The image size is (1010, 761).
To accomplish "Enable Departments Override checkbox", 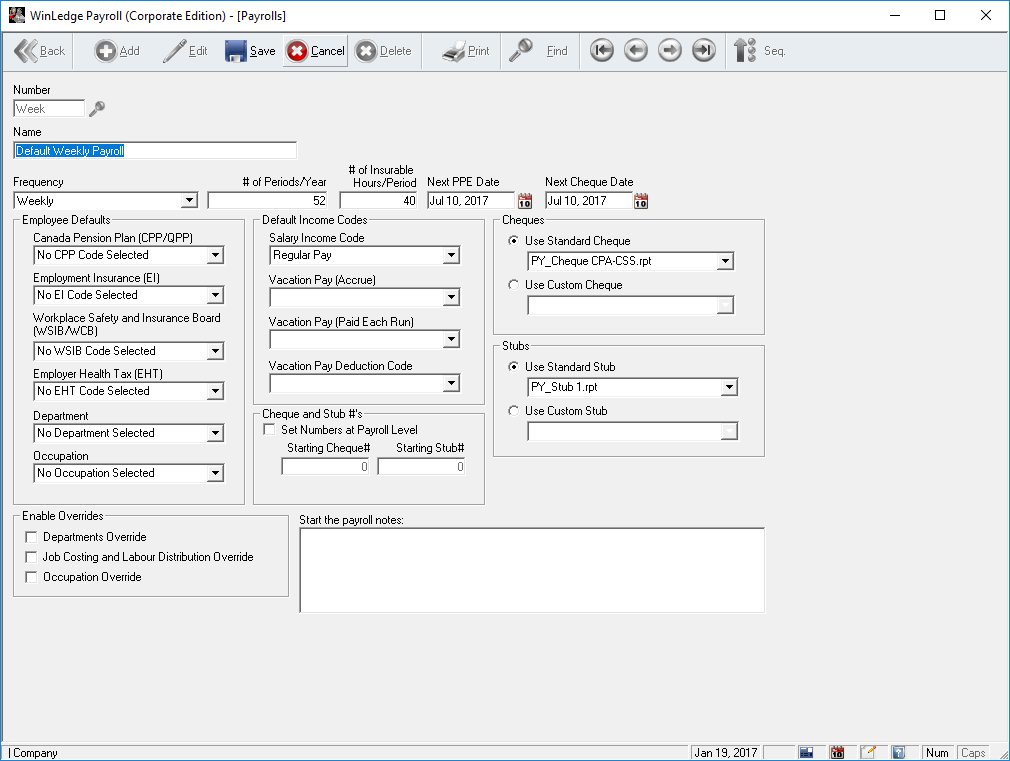I will click(32, 537).
